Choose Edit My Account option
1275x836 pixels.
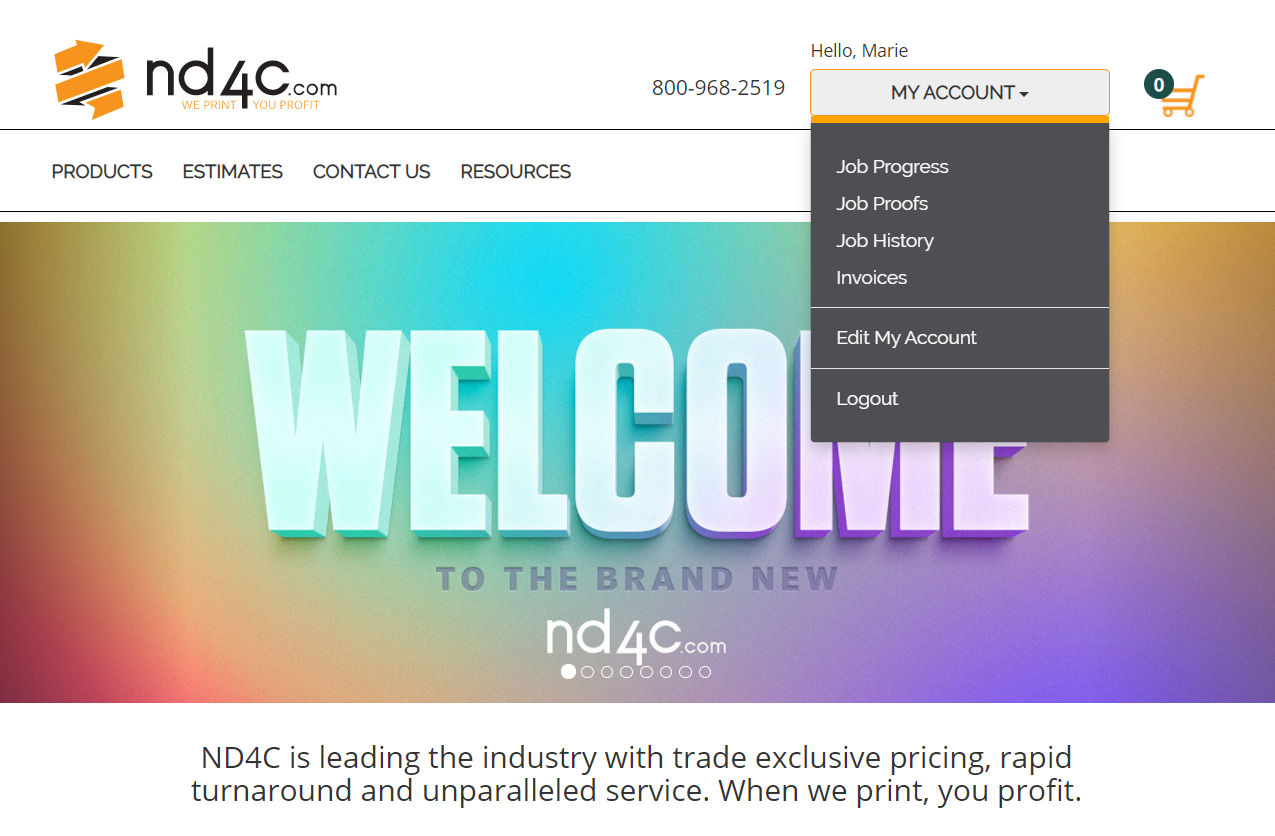click(906, 338)
